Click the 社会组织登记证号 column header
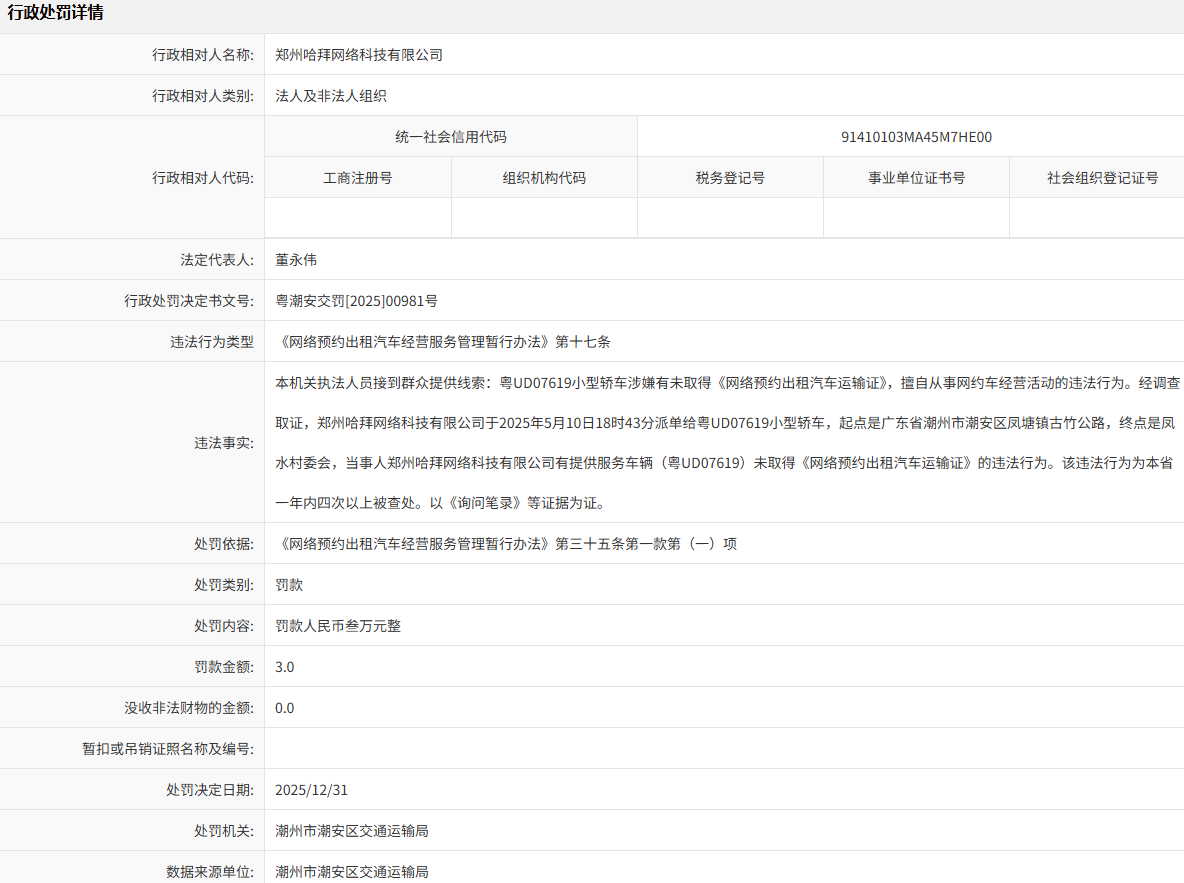 [1102, 178]
